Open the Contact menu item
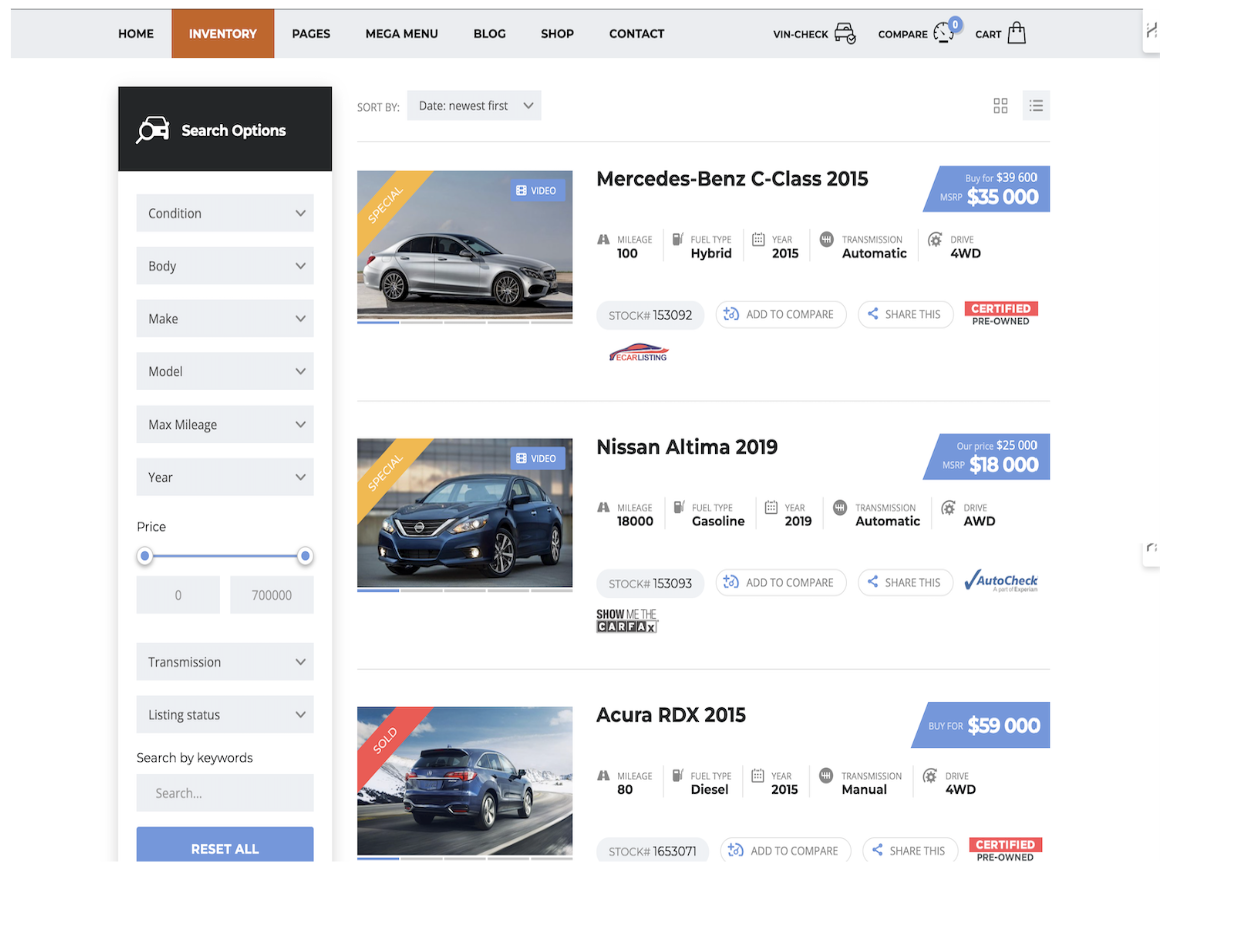The image size is (1248, 926). 637,33
